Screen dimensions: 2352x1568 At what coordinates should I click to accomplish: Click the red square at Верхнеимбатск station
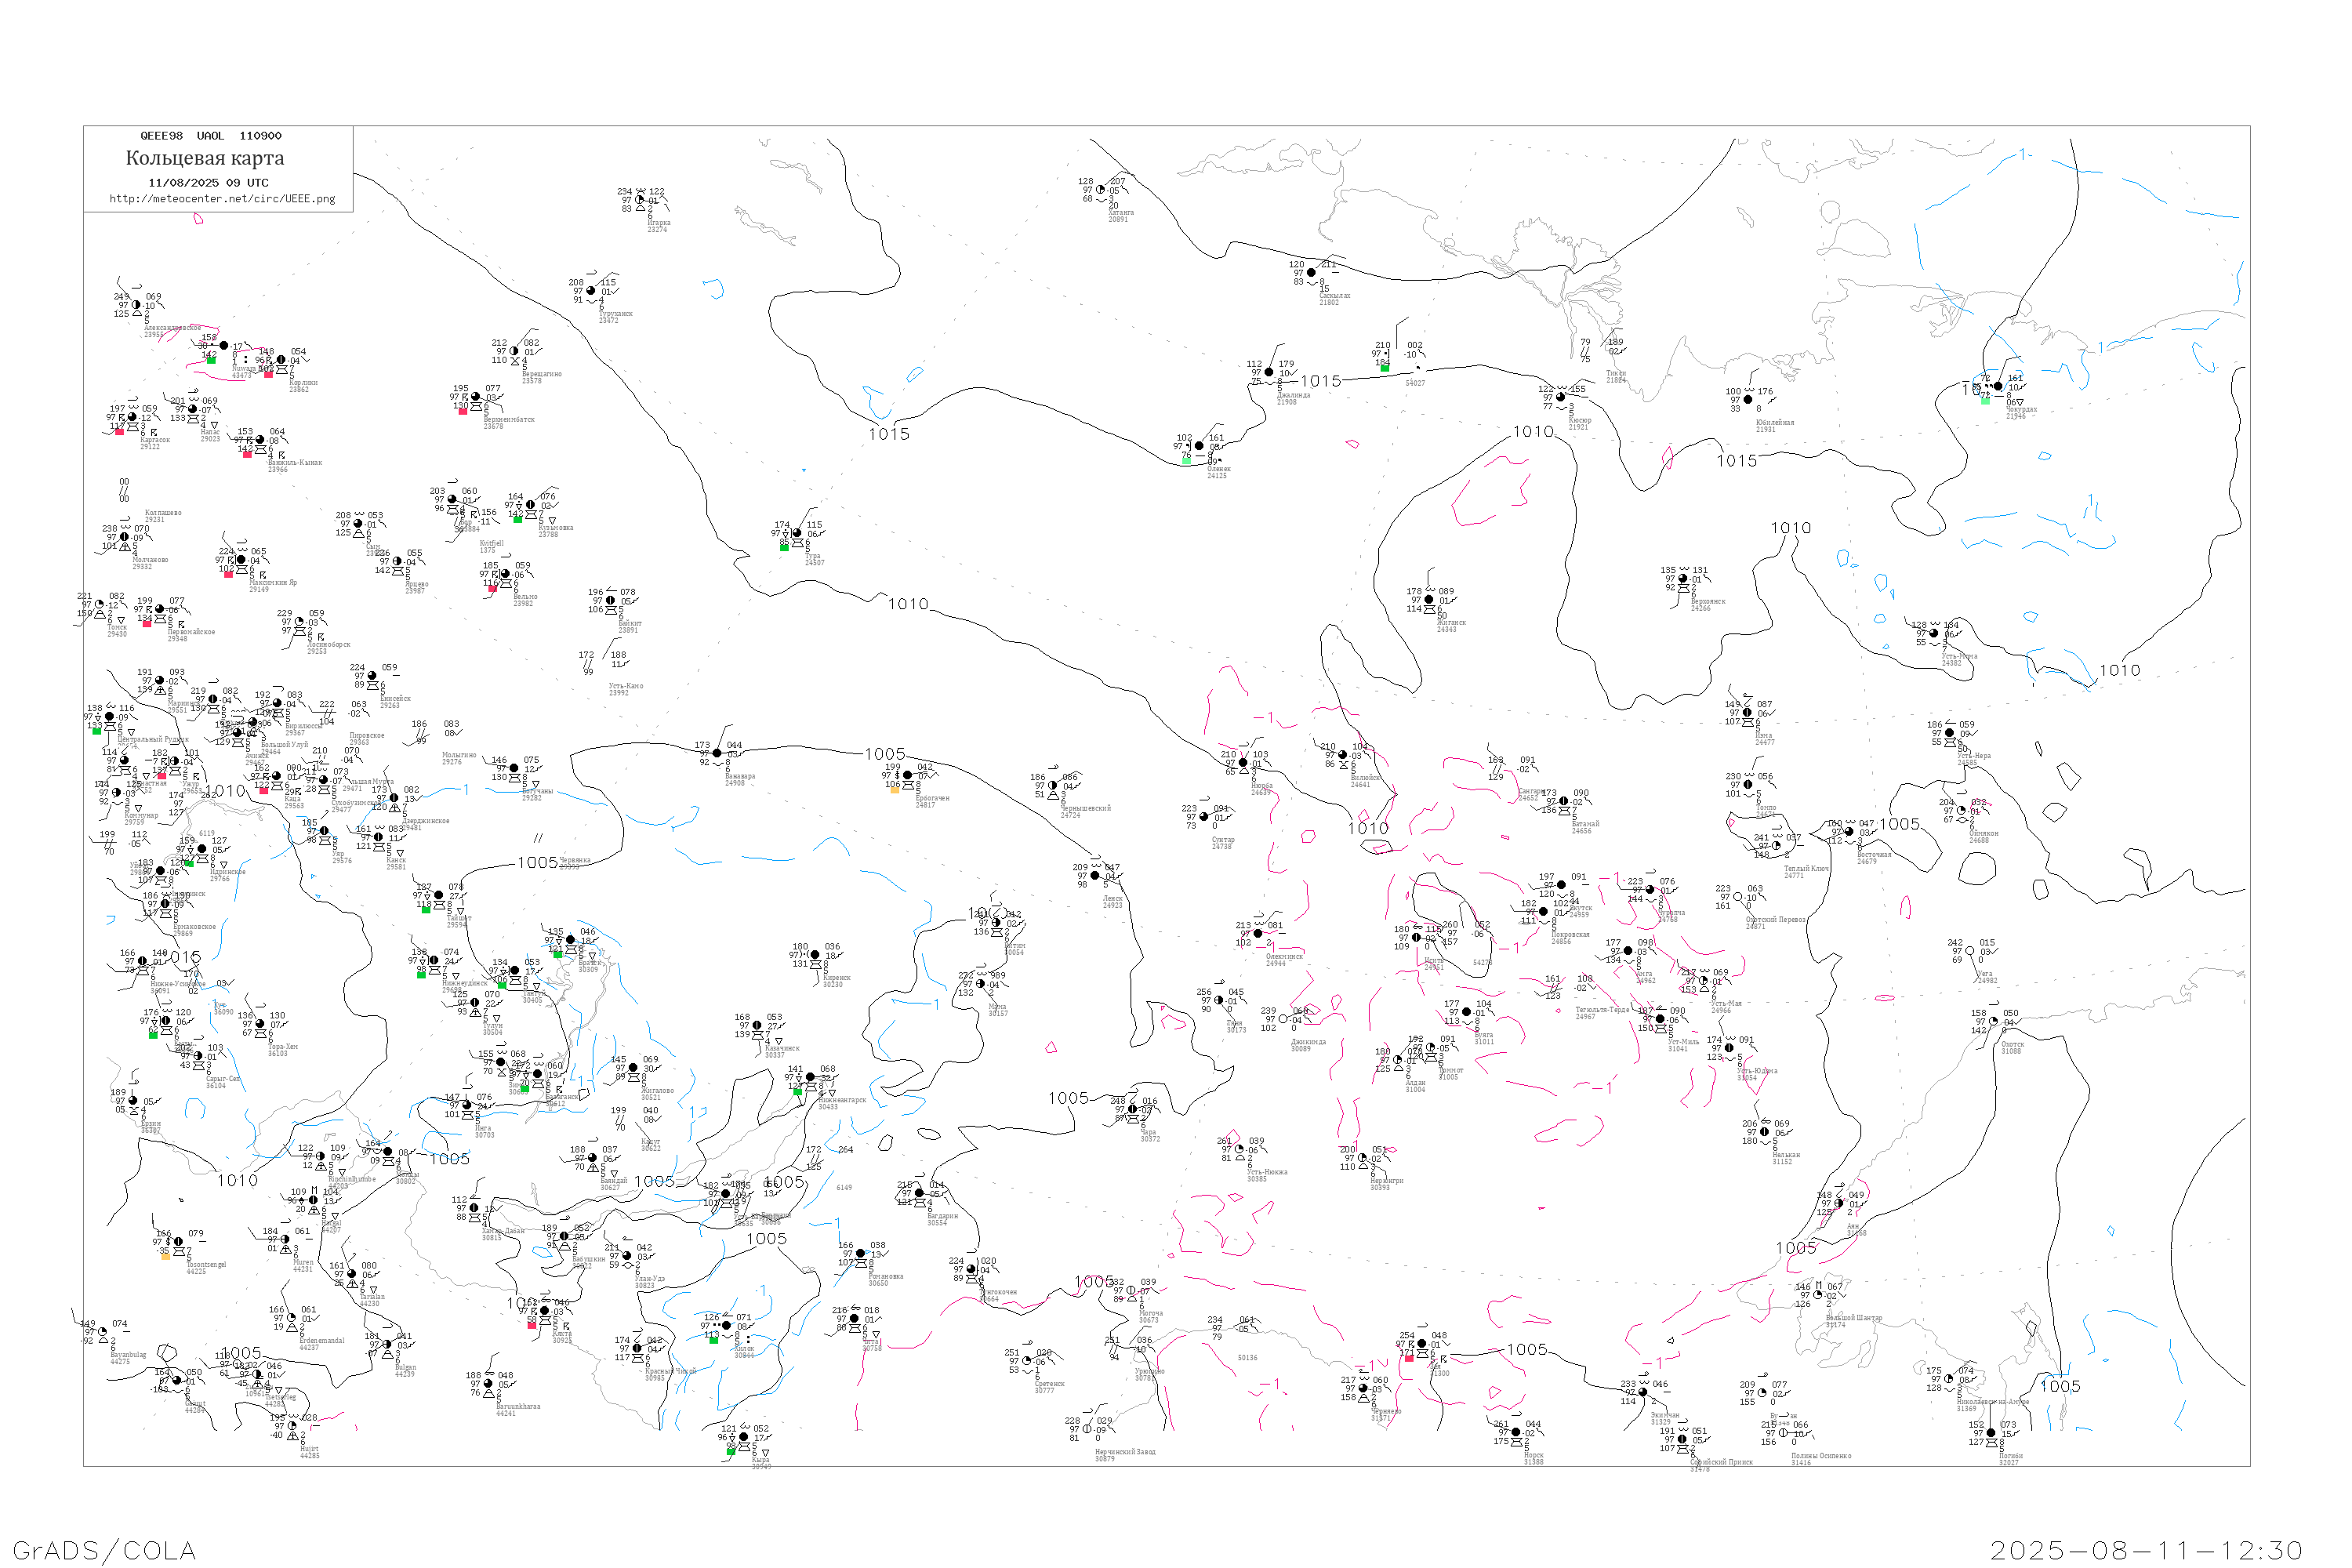(463, 411)
